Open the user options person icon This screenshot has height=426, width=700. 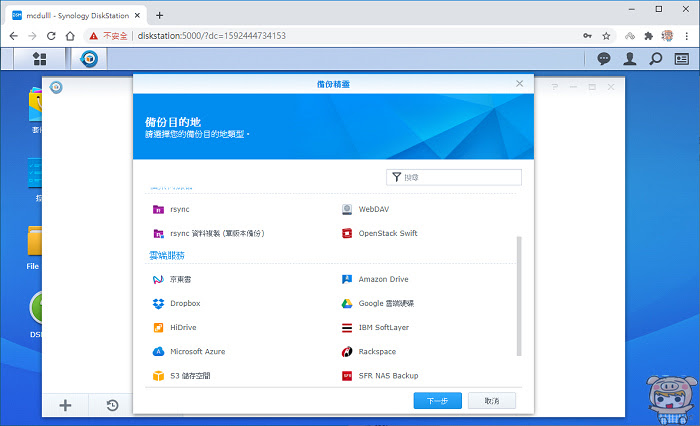tap(629, 58)
